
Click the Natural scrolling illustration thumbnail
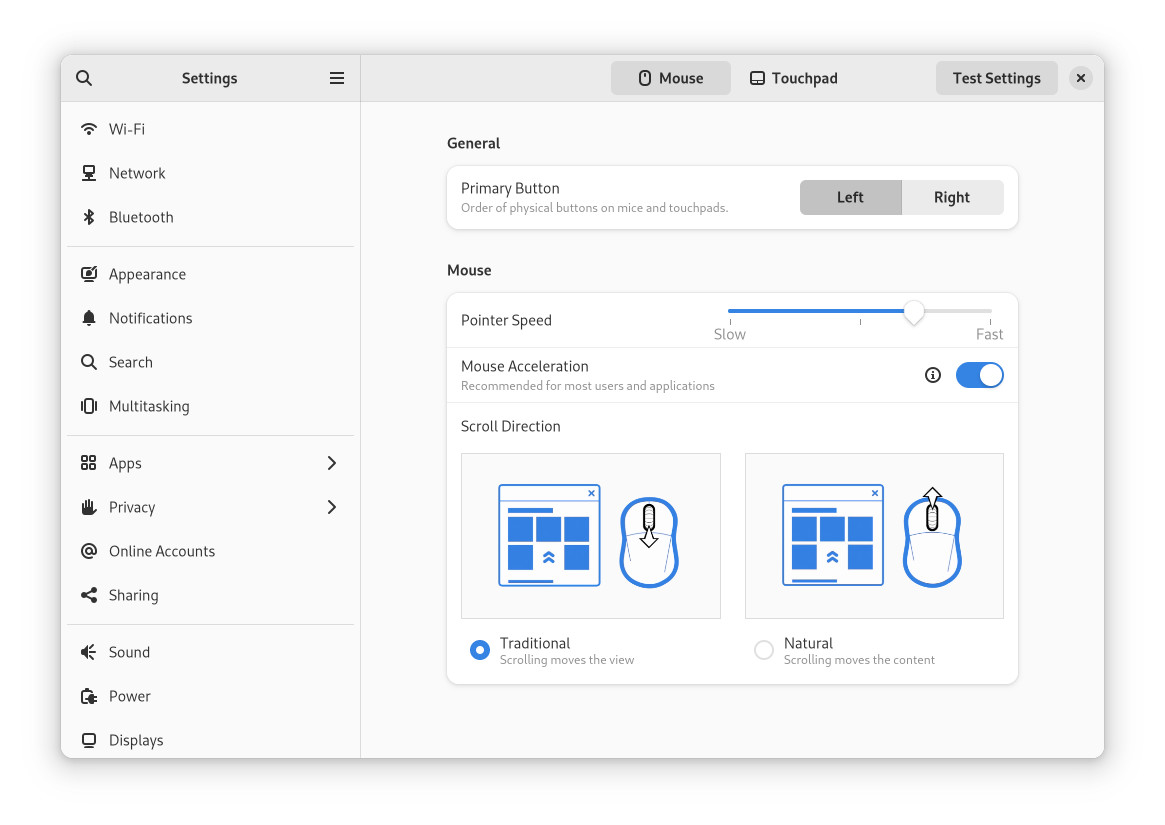click(874, 536)
